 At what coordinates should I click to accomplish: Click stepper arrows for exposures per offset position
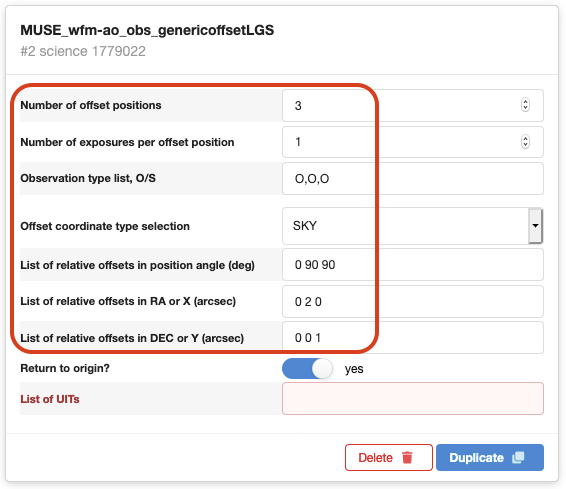click(525, 141)
